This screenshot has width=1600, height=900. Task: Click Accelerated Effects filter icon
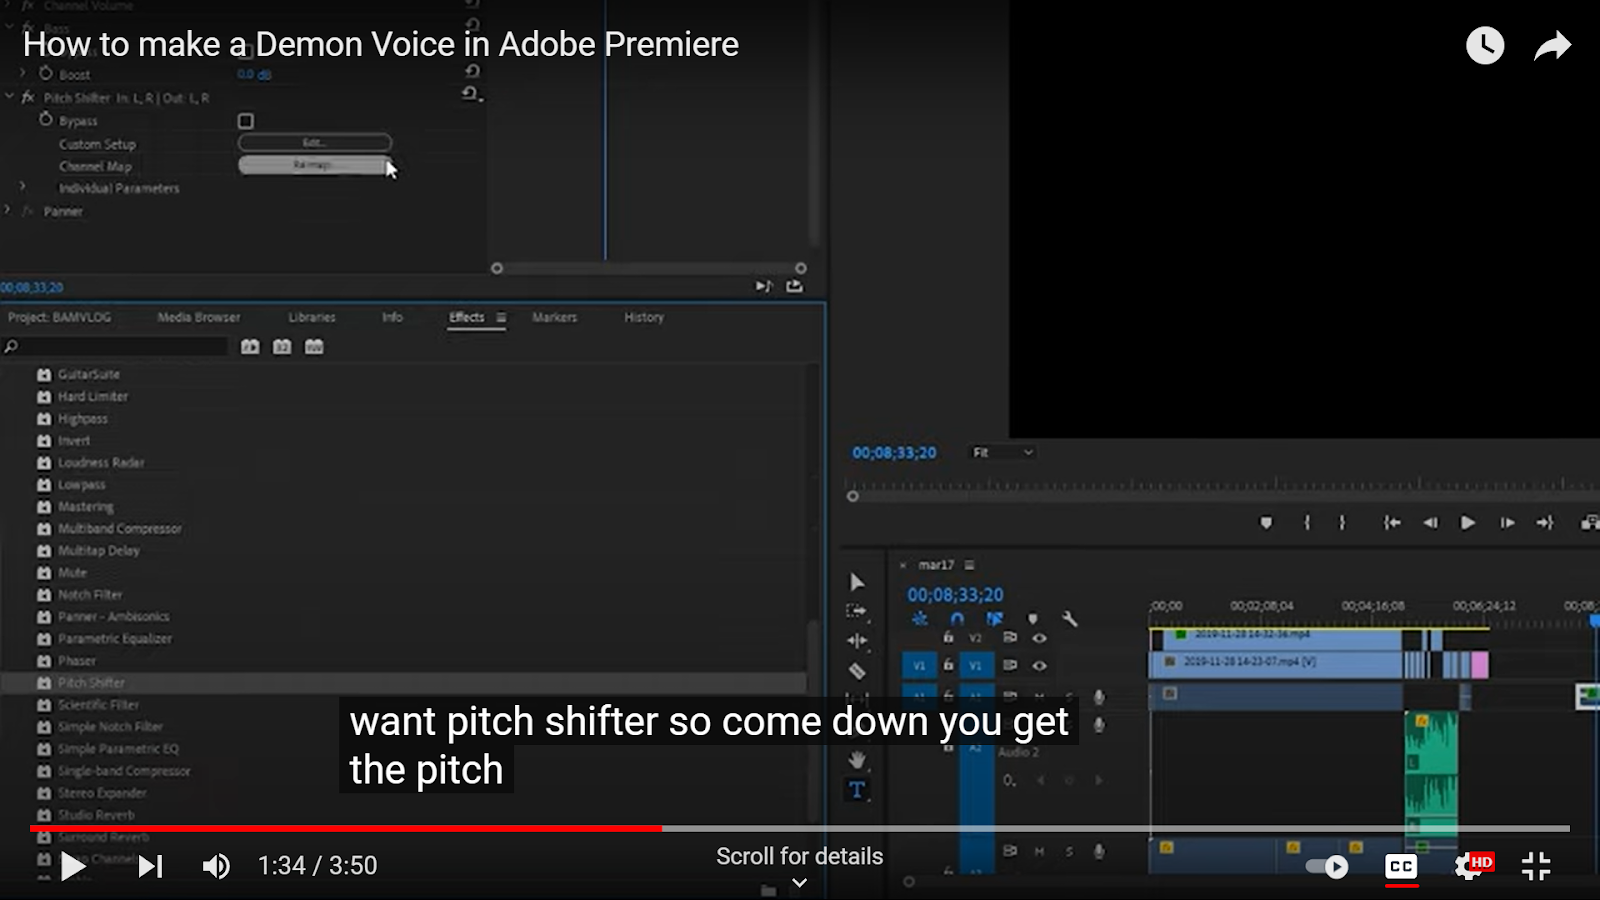click(x=250, y=346)
